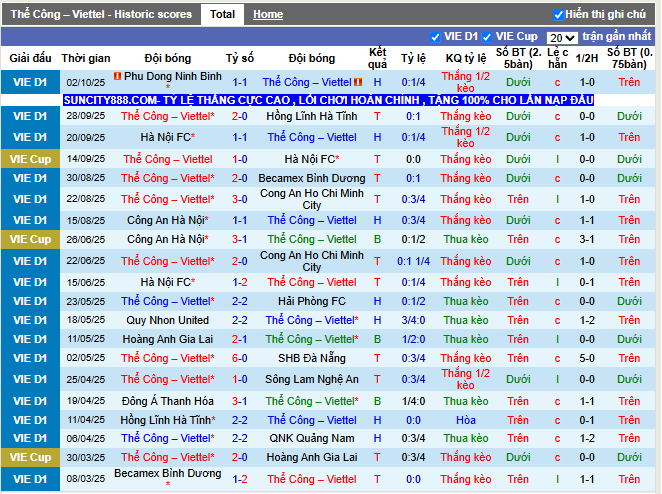Open Đông Á Thanh Hóa team link
This screenshot has width=662, height=494.
point(168,401)
